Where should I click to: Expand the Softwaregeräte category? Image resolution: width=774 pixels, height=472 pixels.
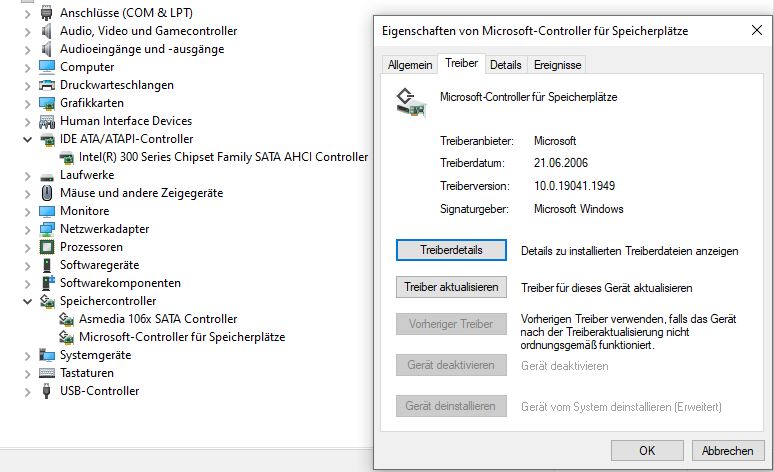click(x=27, y=266)
